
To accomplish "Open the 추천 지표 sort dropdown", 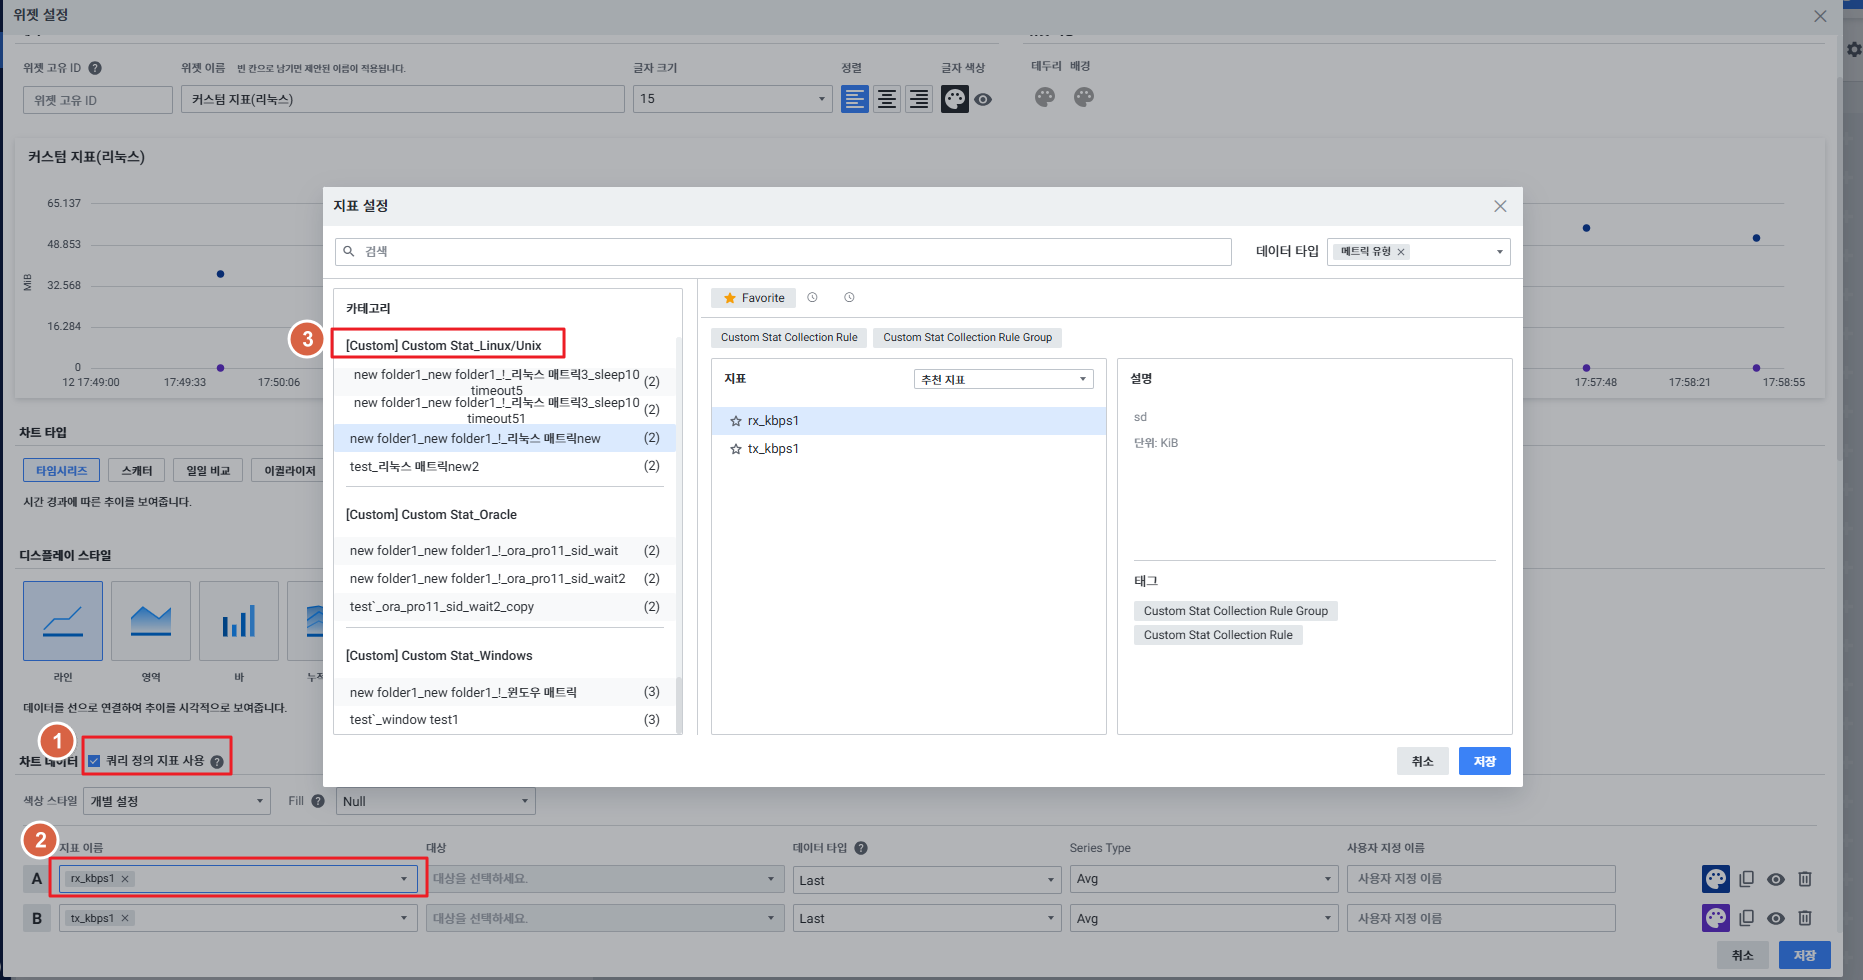I will tap(1003, 379).
